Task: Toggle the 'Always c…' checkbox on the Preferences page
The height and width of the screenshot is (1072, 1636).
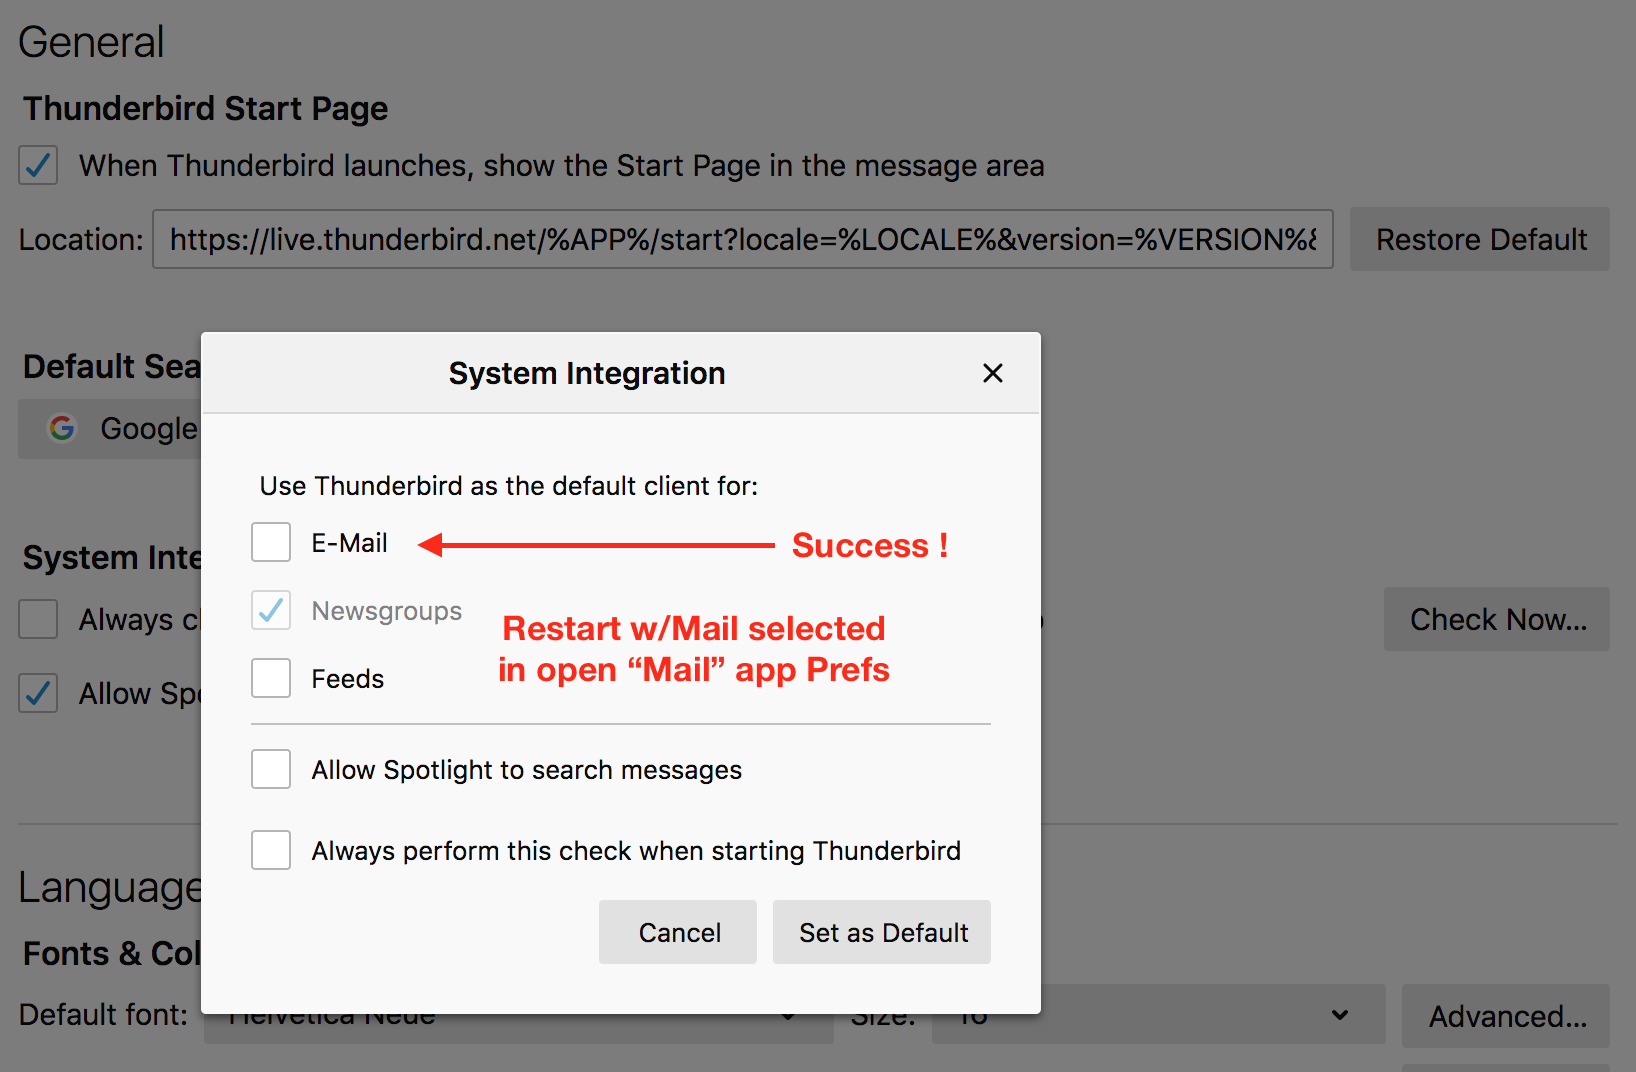Action: tap(38, 619)
